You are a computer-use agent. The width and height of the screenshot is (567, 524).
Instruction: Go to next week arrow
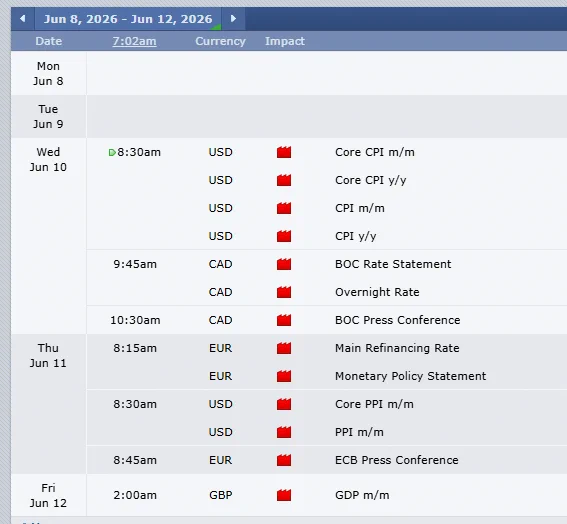[x=233, y=18]
